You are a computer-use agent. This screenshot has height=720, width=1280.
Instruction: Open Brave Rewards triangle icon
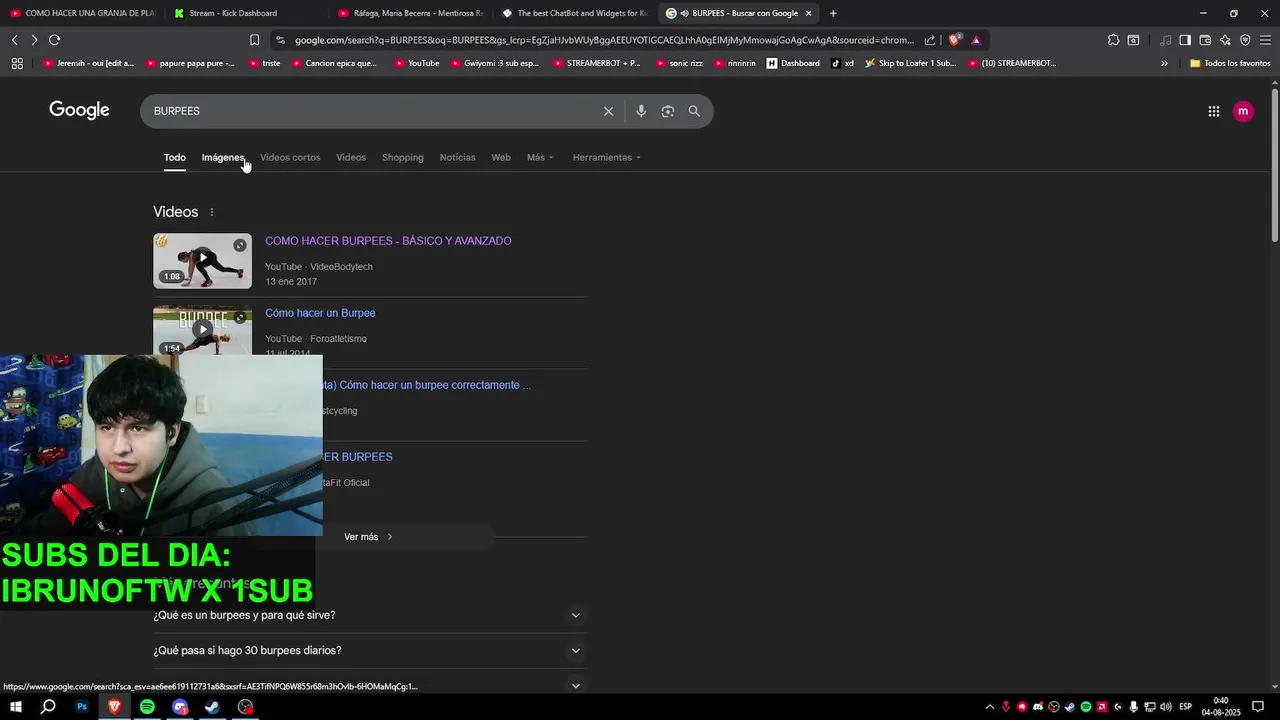976,40
